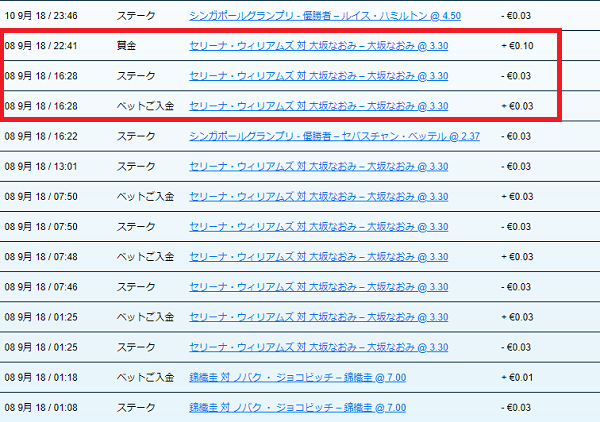Select the date cell "08 9月 18 / 07:48"
600x422 pixels.
click(x=41, y=257)
